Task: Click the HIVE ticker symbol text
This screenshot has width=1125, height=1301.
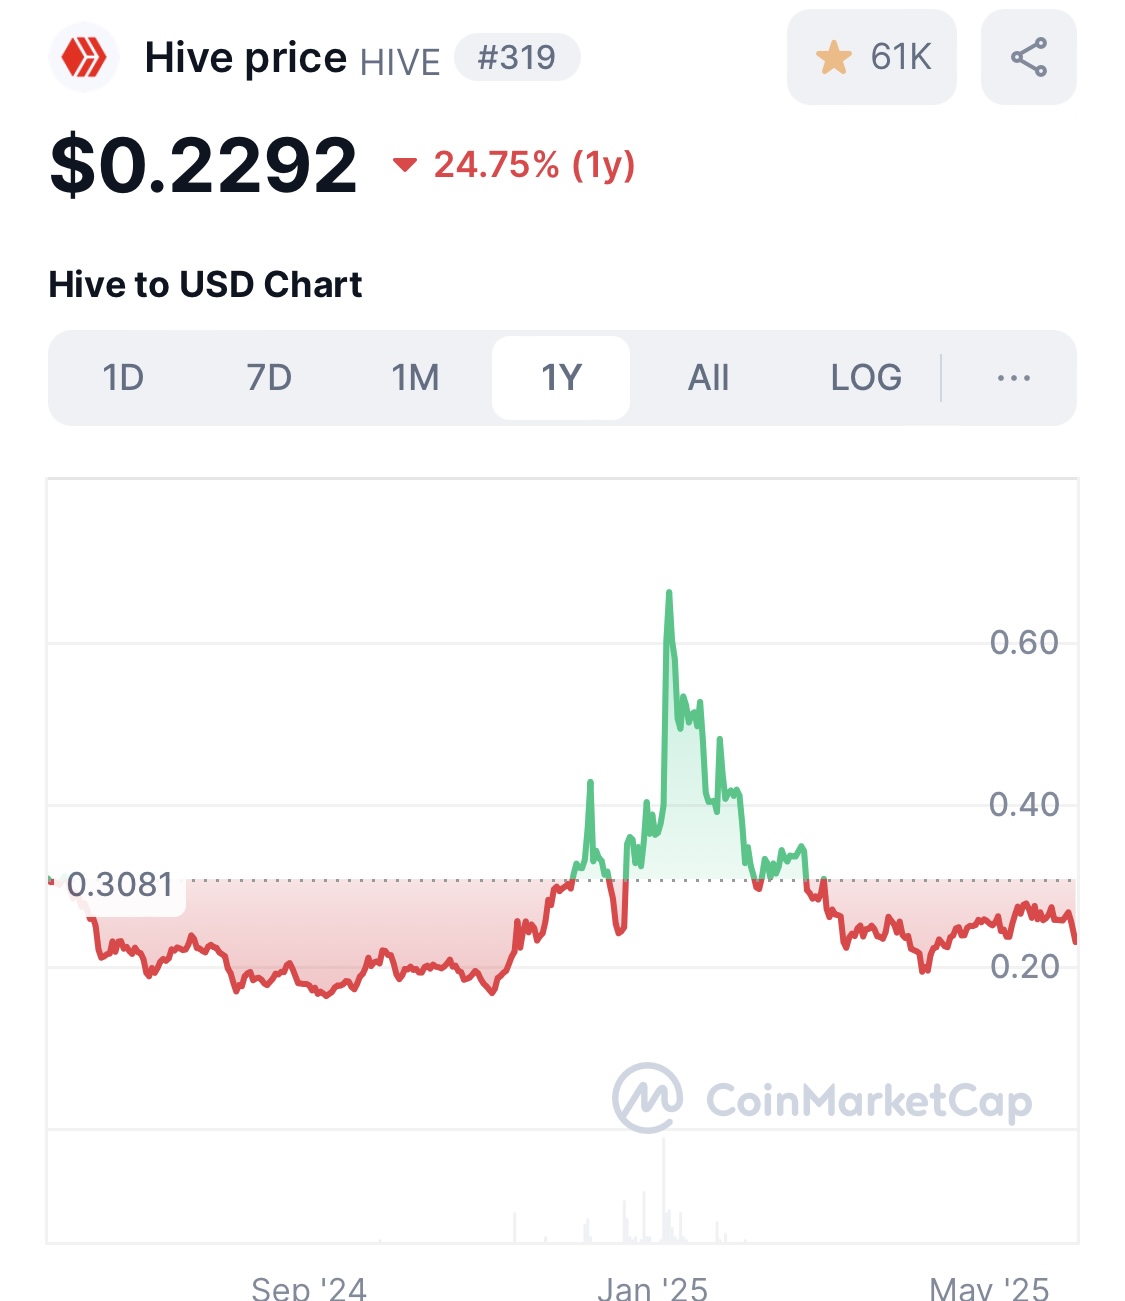Action: (x=400, y=62)
